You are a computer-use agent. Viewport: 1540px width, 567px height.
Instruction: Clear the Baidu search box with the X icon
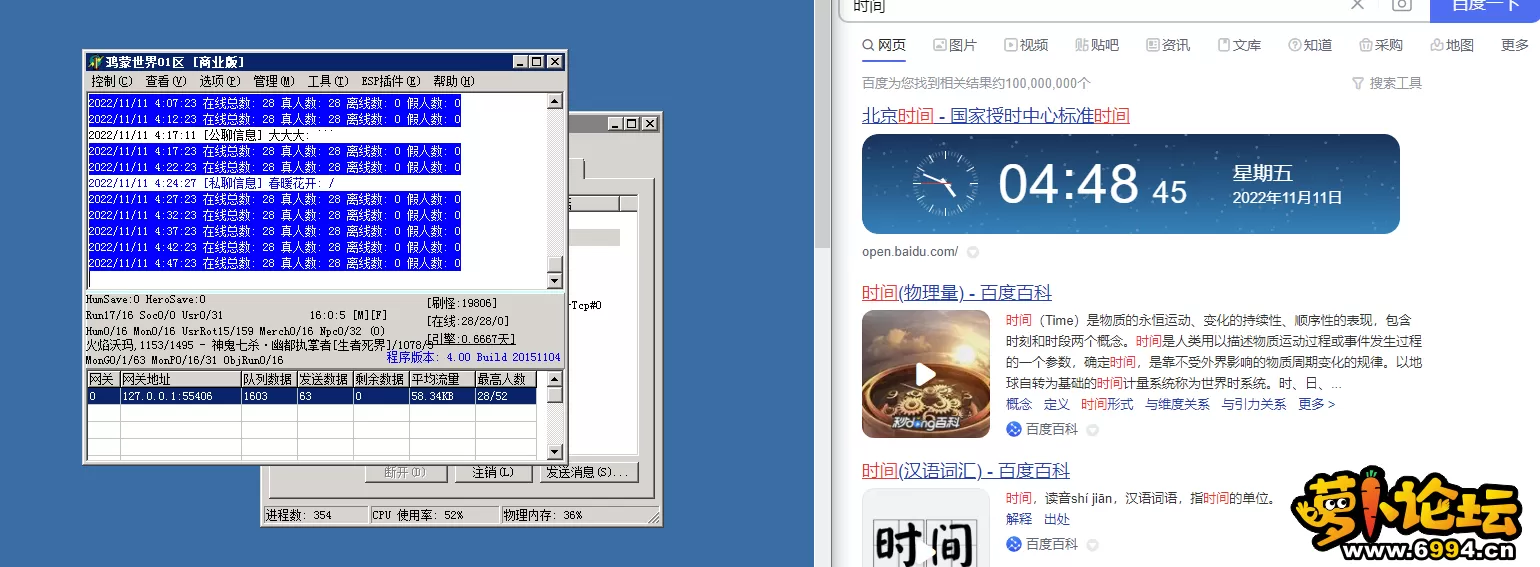click(1357, 5)
